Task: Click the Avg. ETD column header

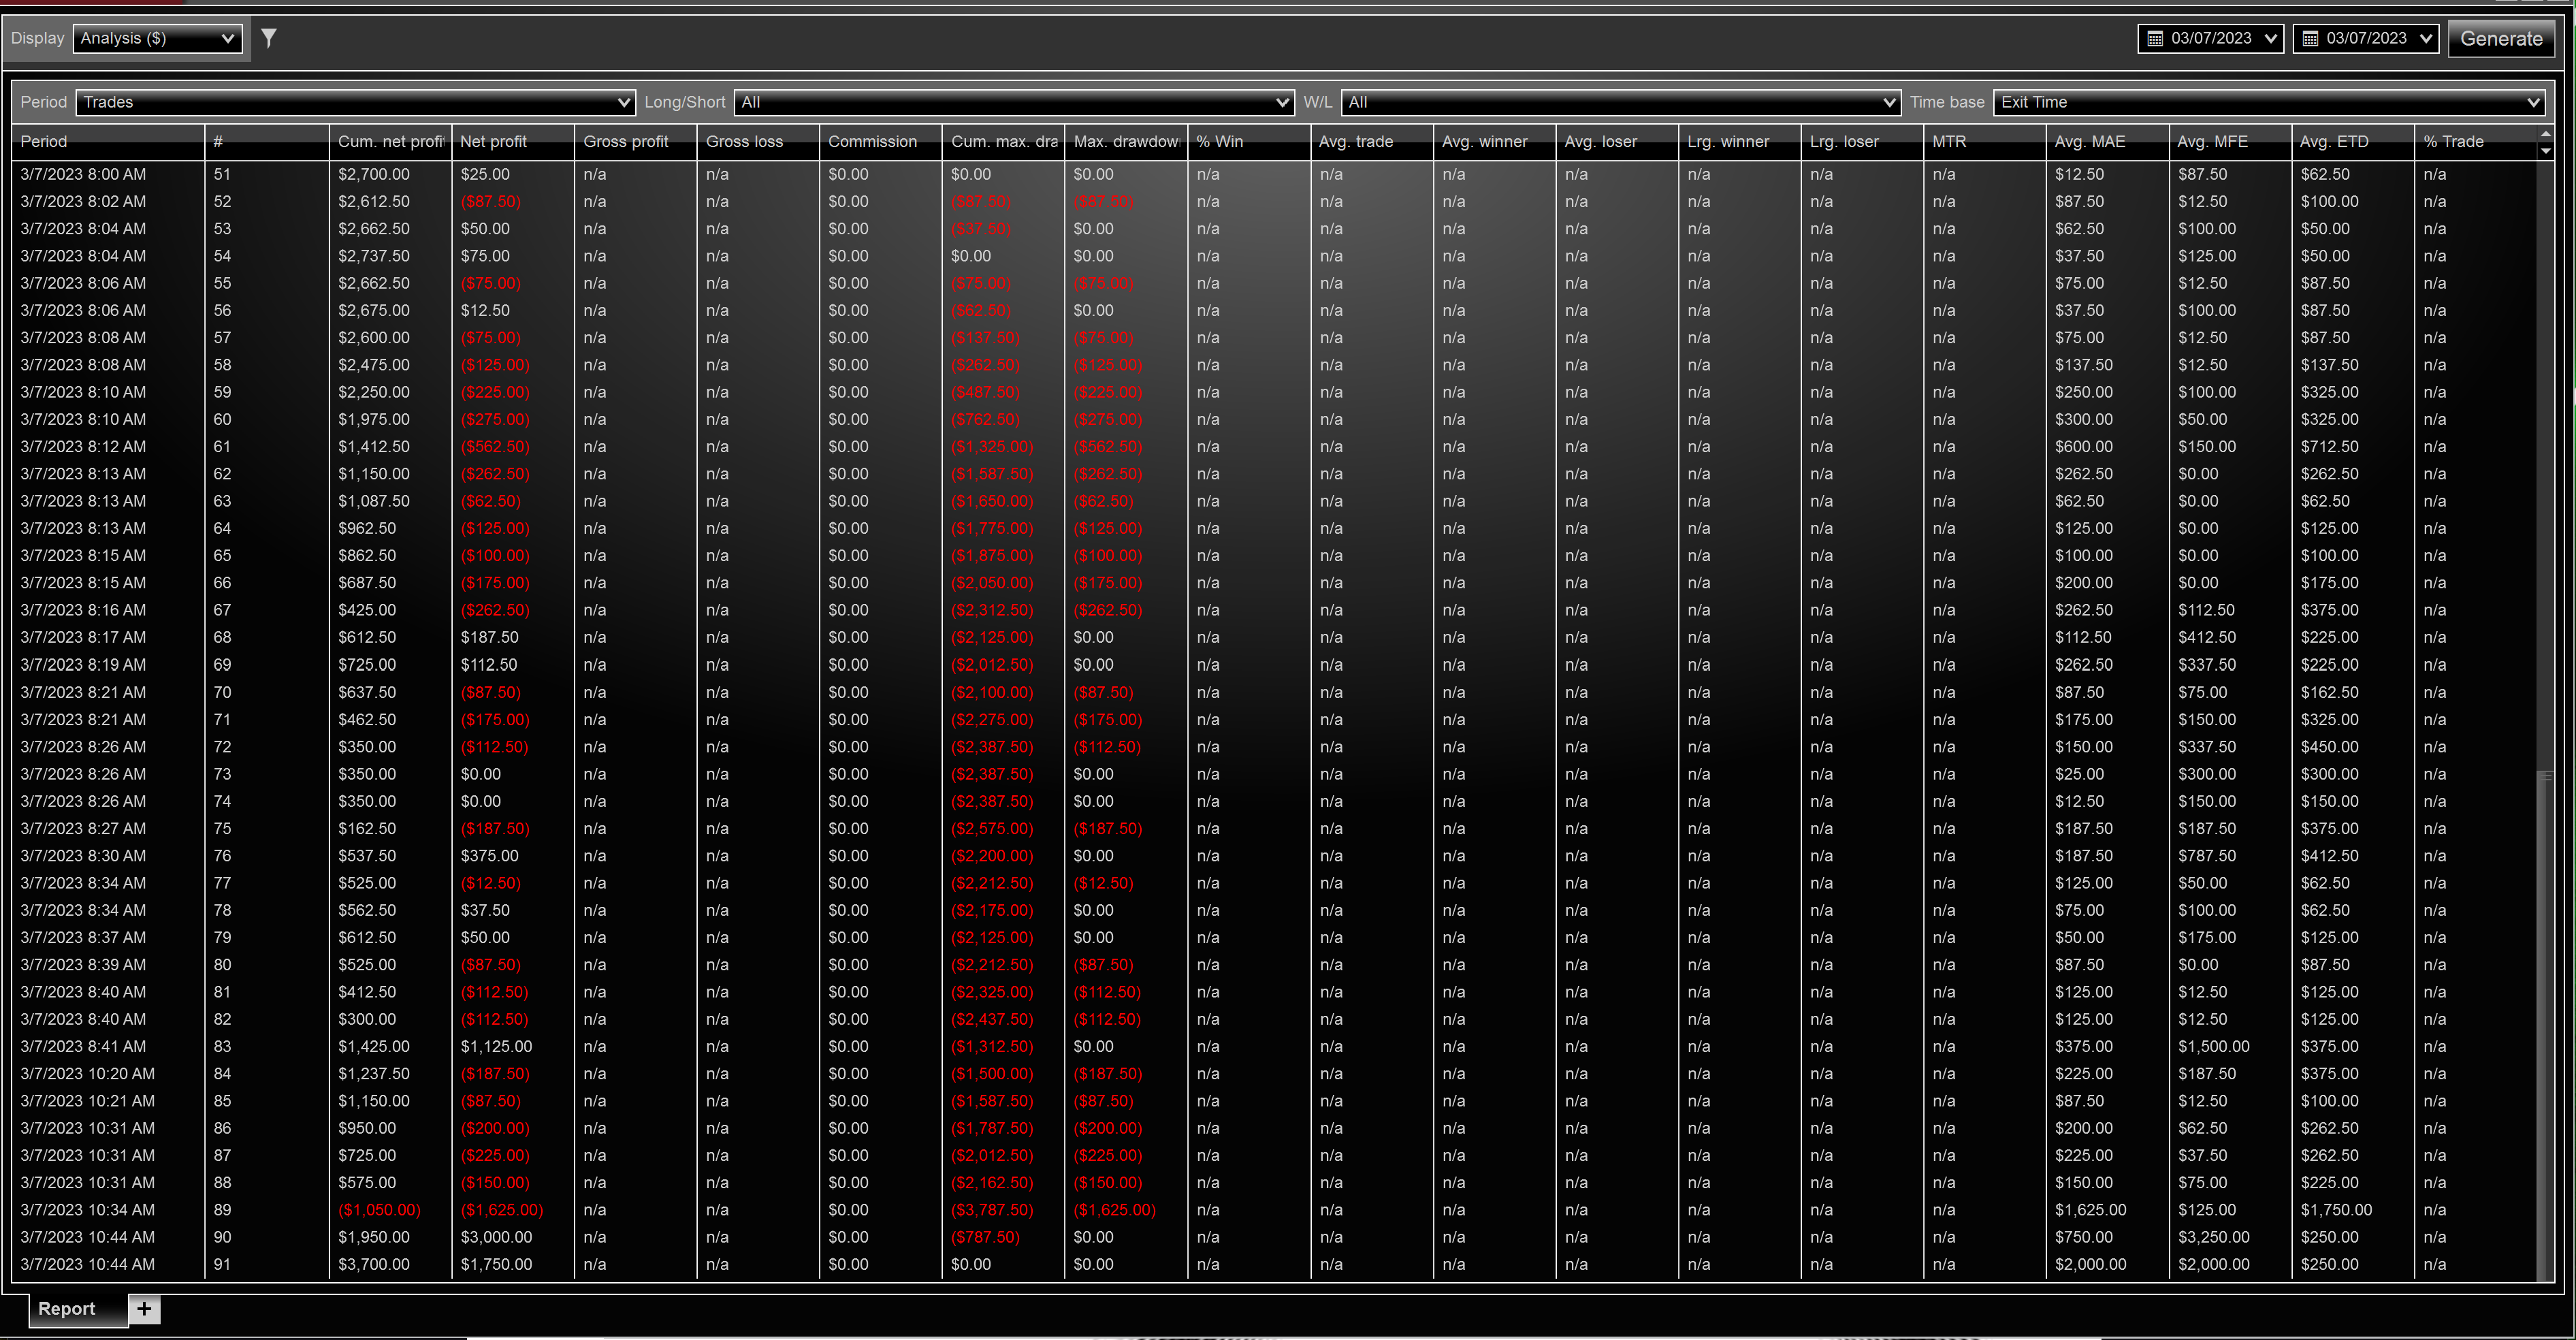Action: (x=2352, y=141)
